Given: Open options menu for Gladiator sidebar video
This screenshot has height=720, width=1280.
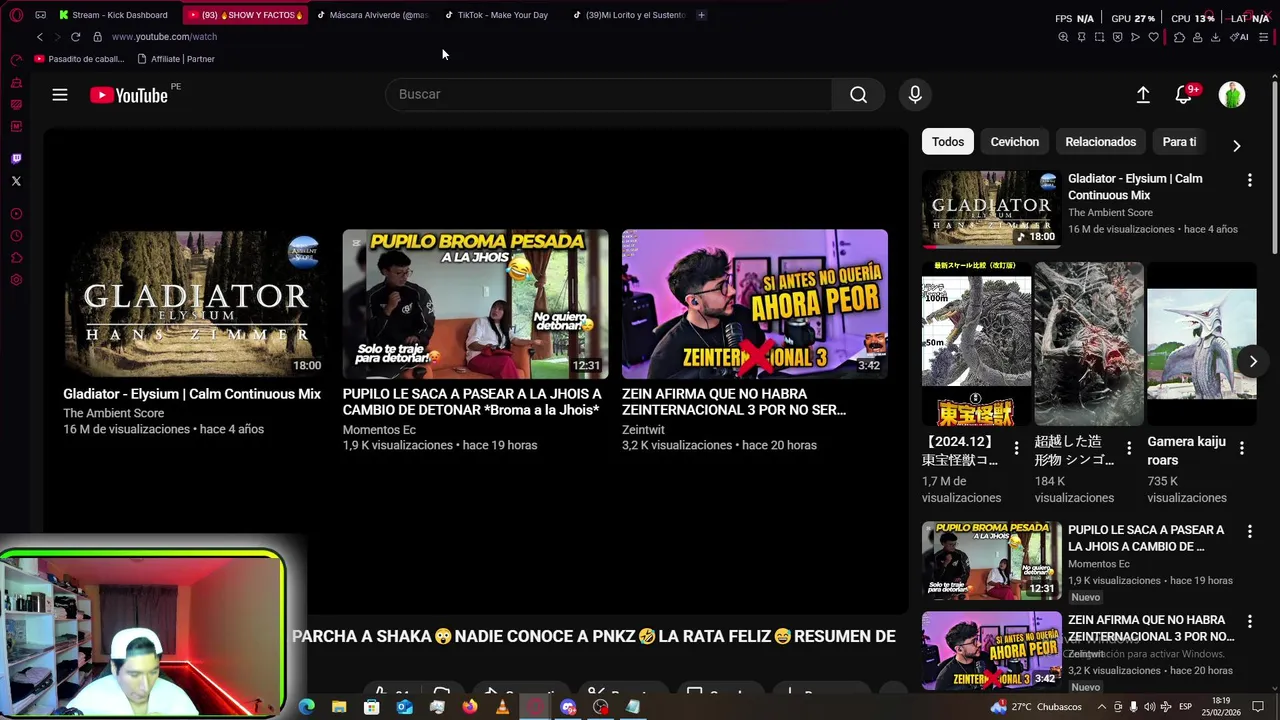Looking at the screenshot, I should coord(1249,180).
